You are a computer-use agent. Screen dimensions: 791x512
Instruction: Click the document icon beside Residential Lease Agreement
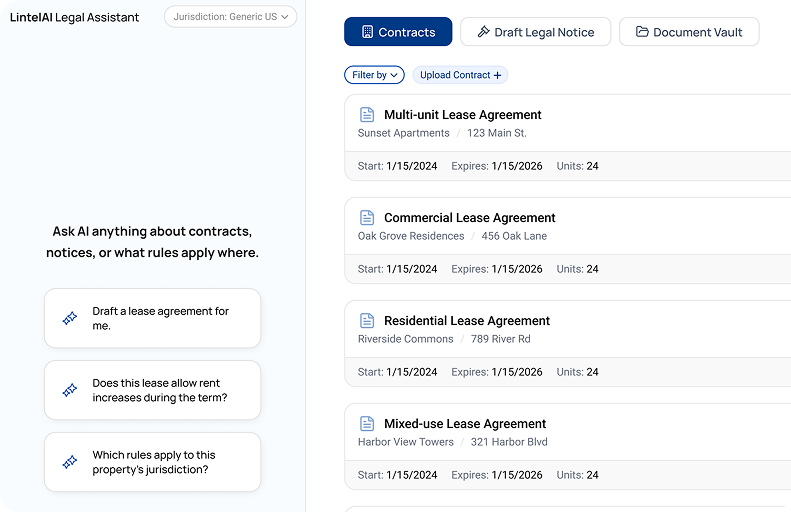coord(367,321)
